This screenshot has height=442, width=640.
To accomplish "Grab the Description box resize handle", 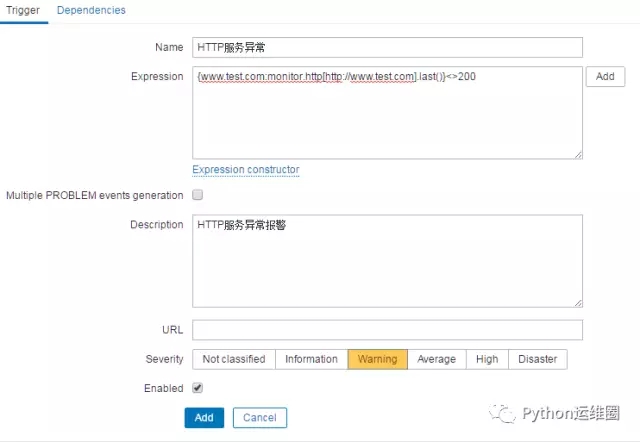I will [578, 303].
